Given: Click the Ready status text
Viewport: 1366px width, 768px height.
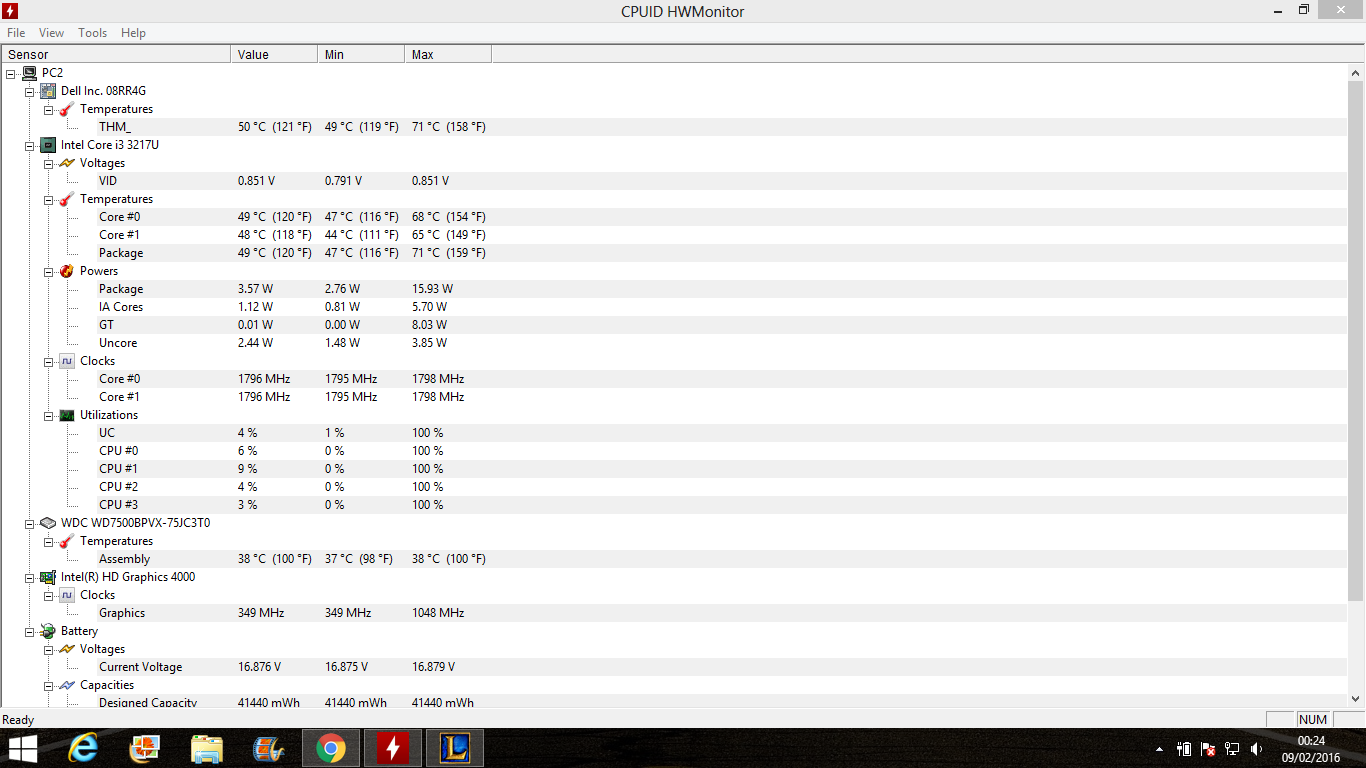Looking at the screenshot, I should [x=18, y=720].
